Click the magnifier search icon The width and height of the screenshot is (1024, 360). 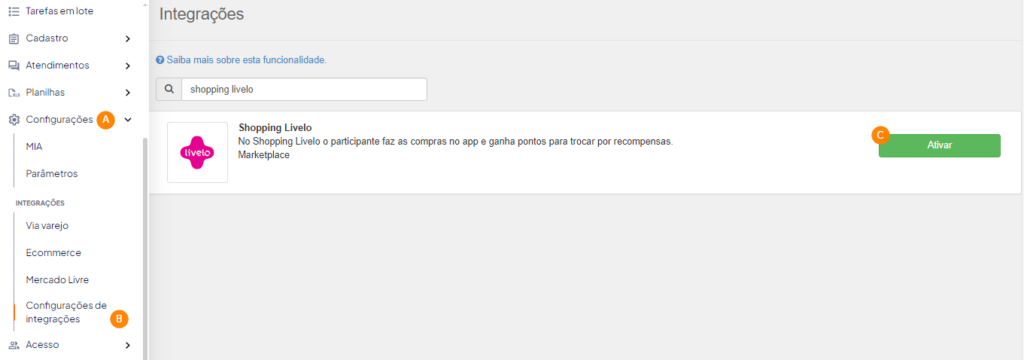tap(168, 90)
